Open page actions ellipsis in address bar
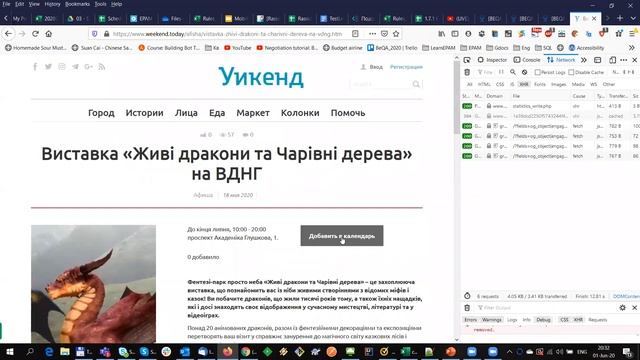The image size is (640, 360). coord(372,34)
